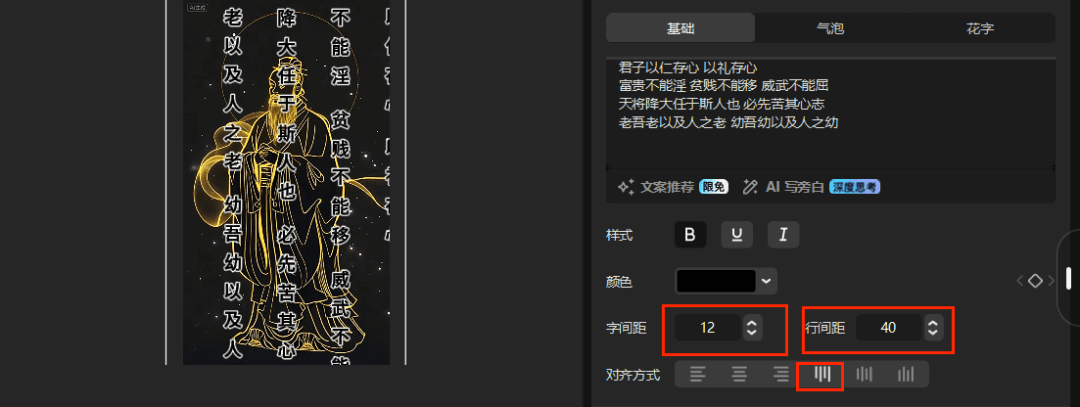Switch to the 气泡 tab
This screenshot has width=1080, height=407.
830,28
